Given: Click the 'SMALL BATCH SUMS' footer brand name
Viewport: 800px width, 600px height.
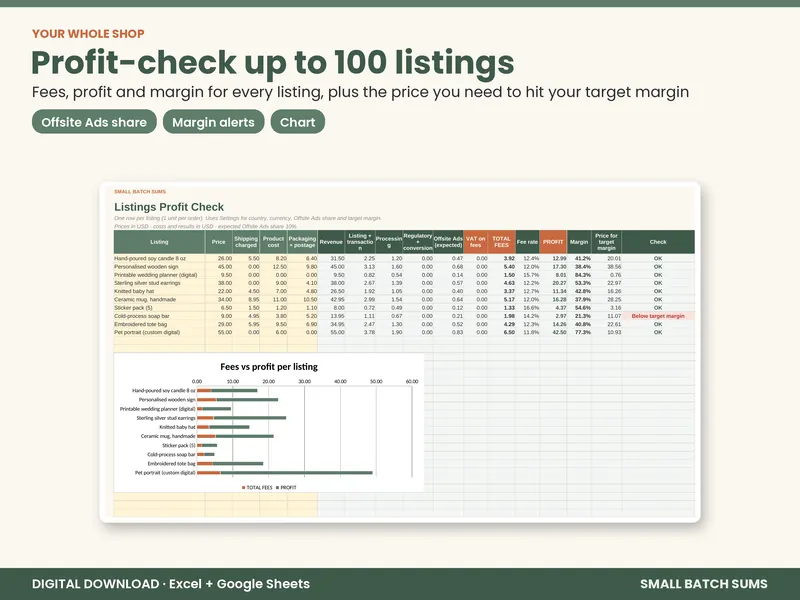Looking at the screenshot, I should 704,584.
